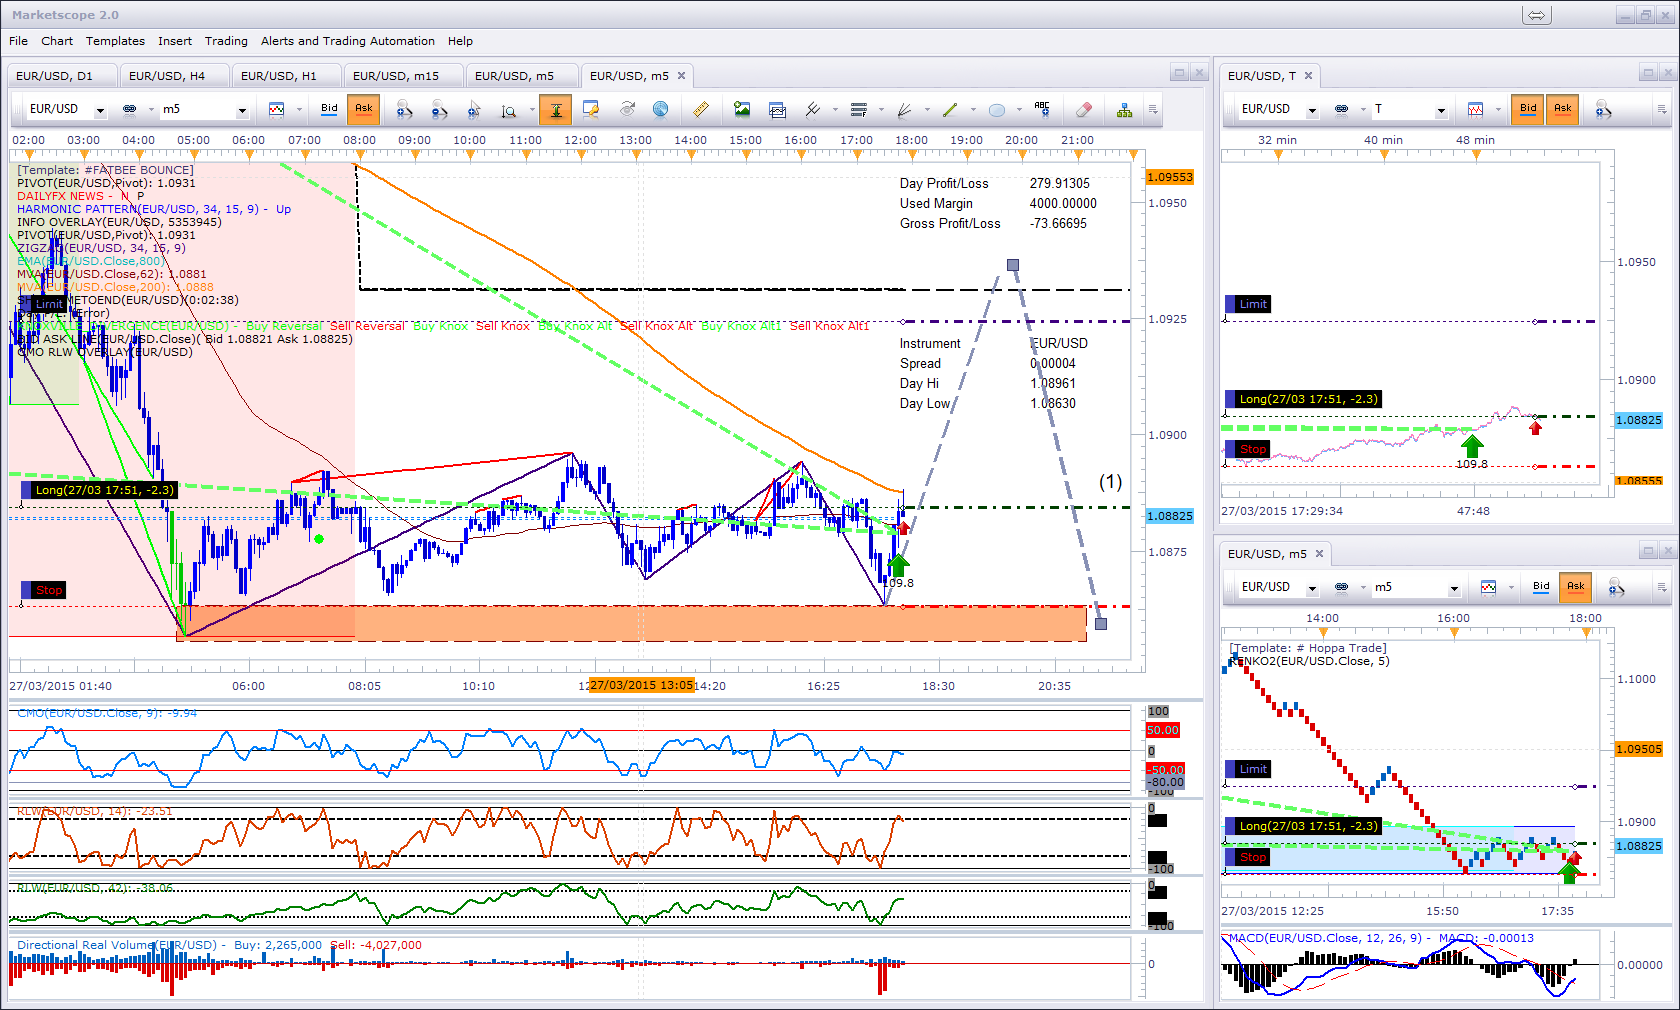The height and width of the screenshot is (1010, 1680).
Task: Click the ABC text label tool
Action: (1042, 108)
